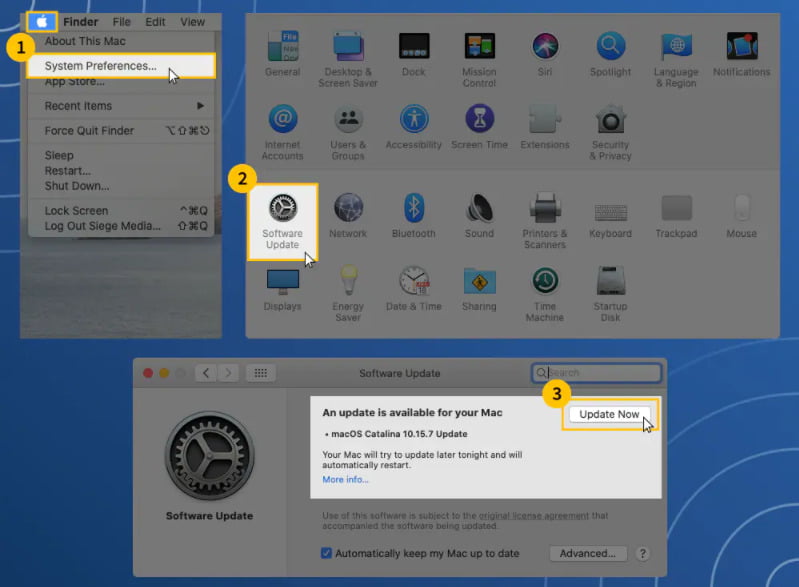This screenshot has width=799, height=587.
Task: Open the File menu
Action: [122, 22]
